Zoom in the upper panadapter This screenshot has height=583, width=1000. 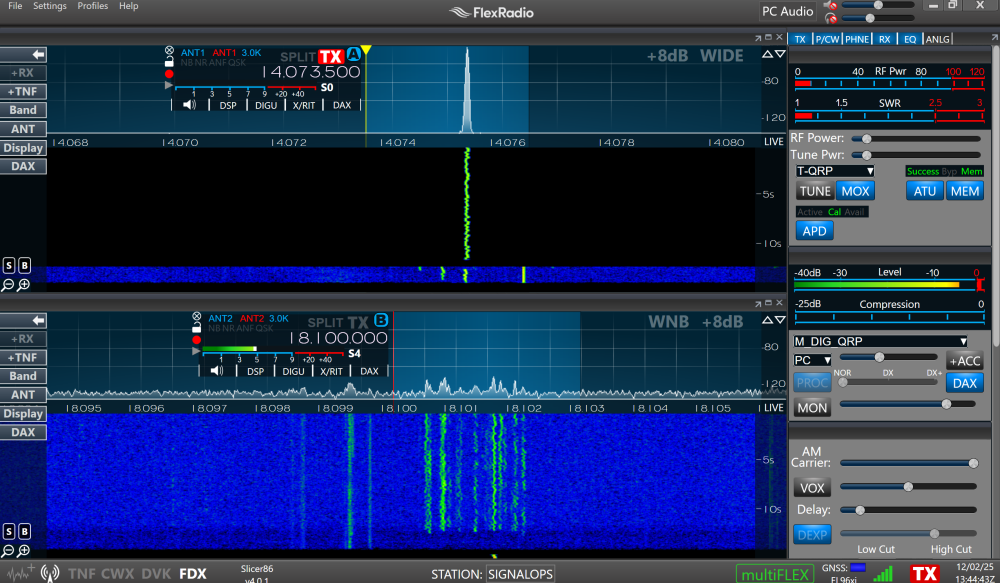(x=24, y=285)
